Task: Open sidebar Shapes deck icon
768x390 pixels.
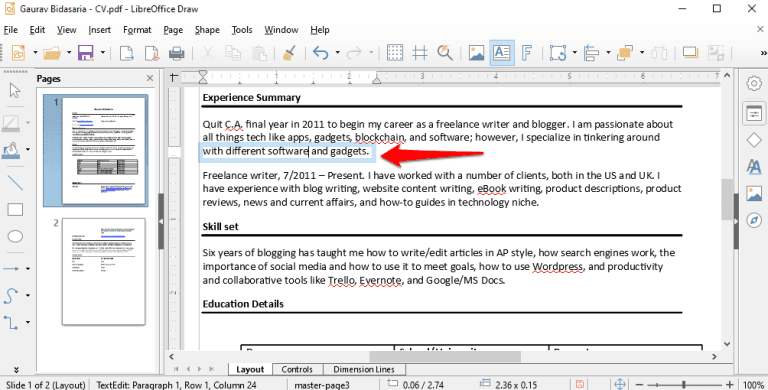Action: (x=754, y=140)
